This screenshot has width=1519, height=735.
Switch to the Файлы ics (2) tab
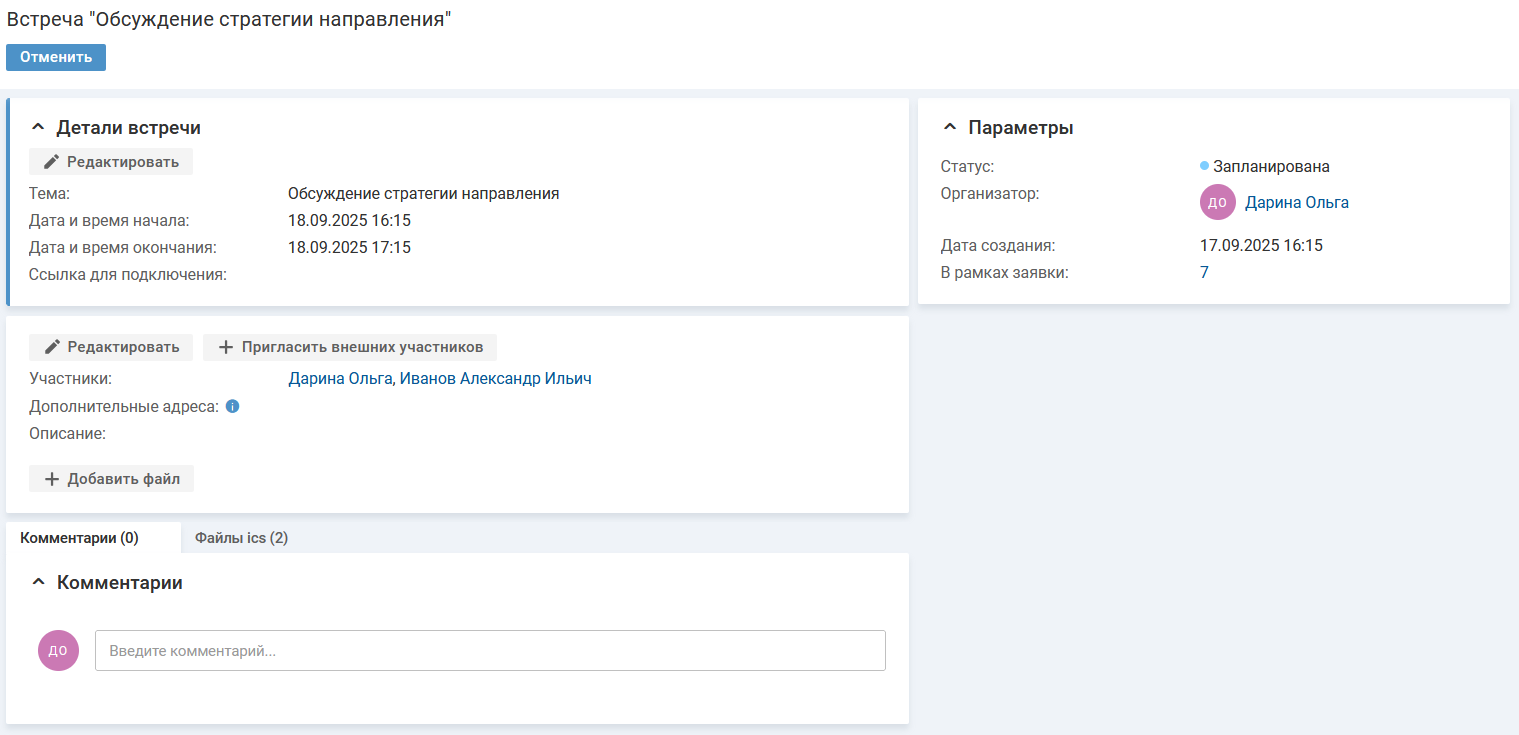tap(241, 538)
